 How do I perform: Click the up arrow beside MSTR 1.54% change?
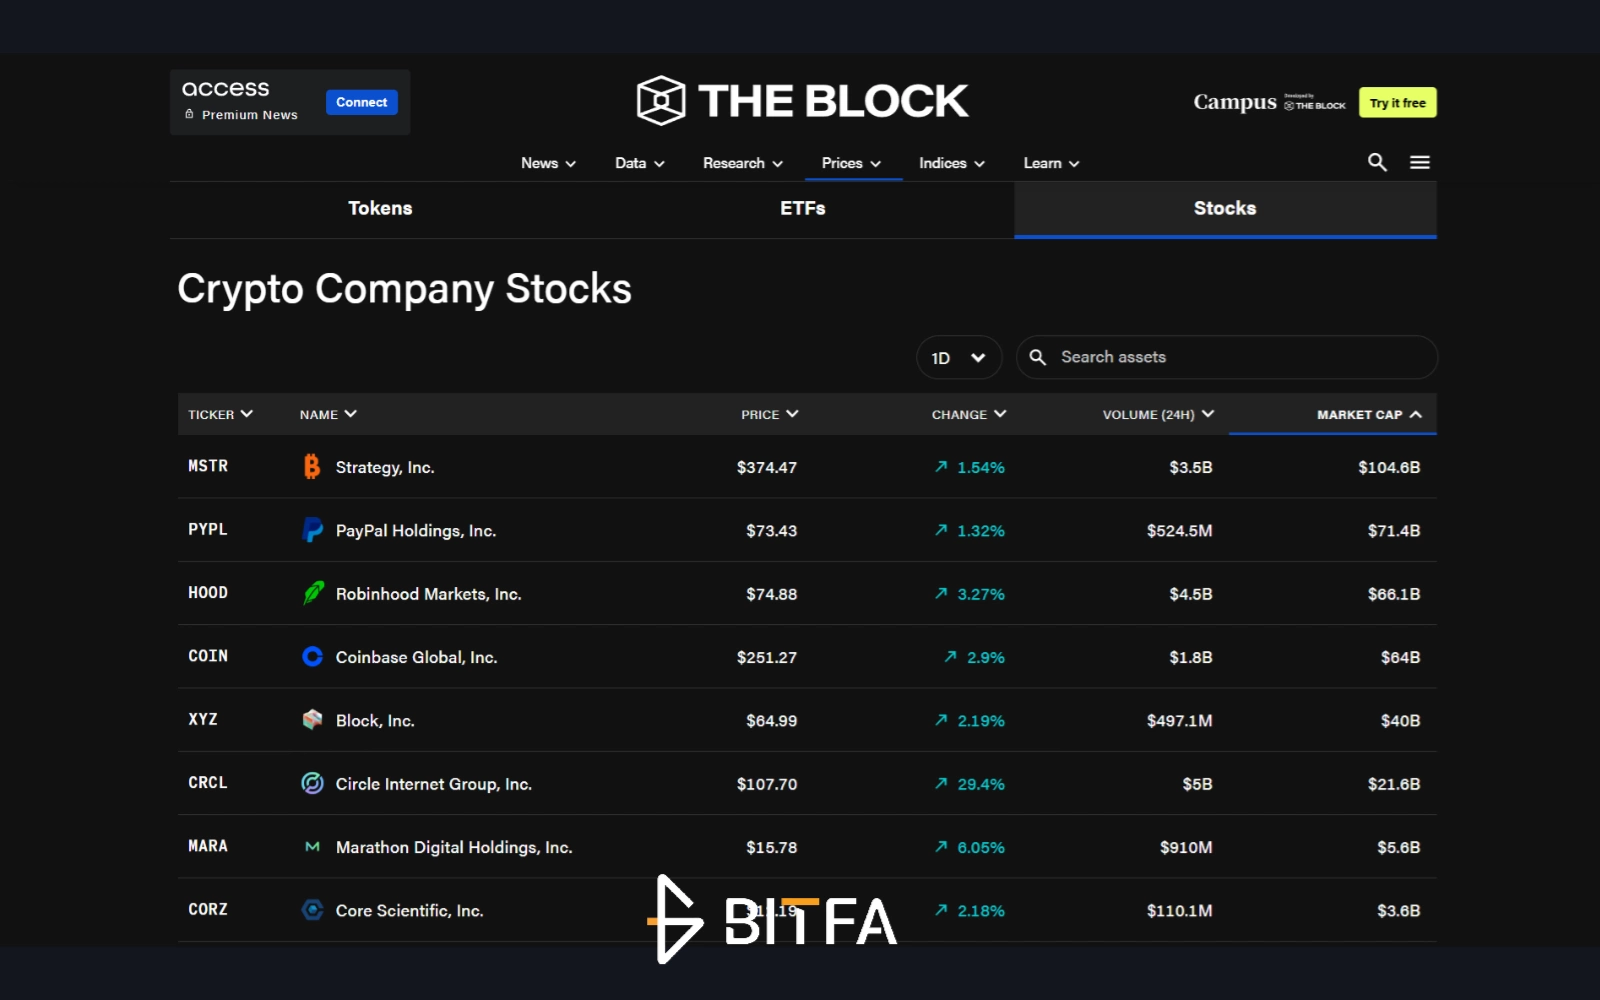[941, 466]
